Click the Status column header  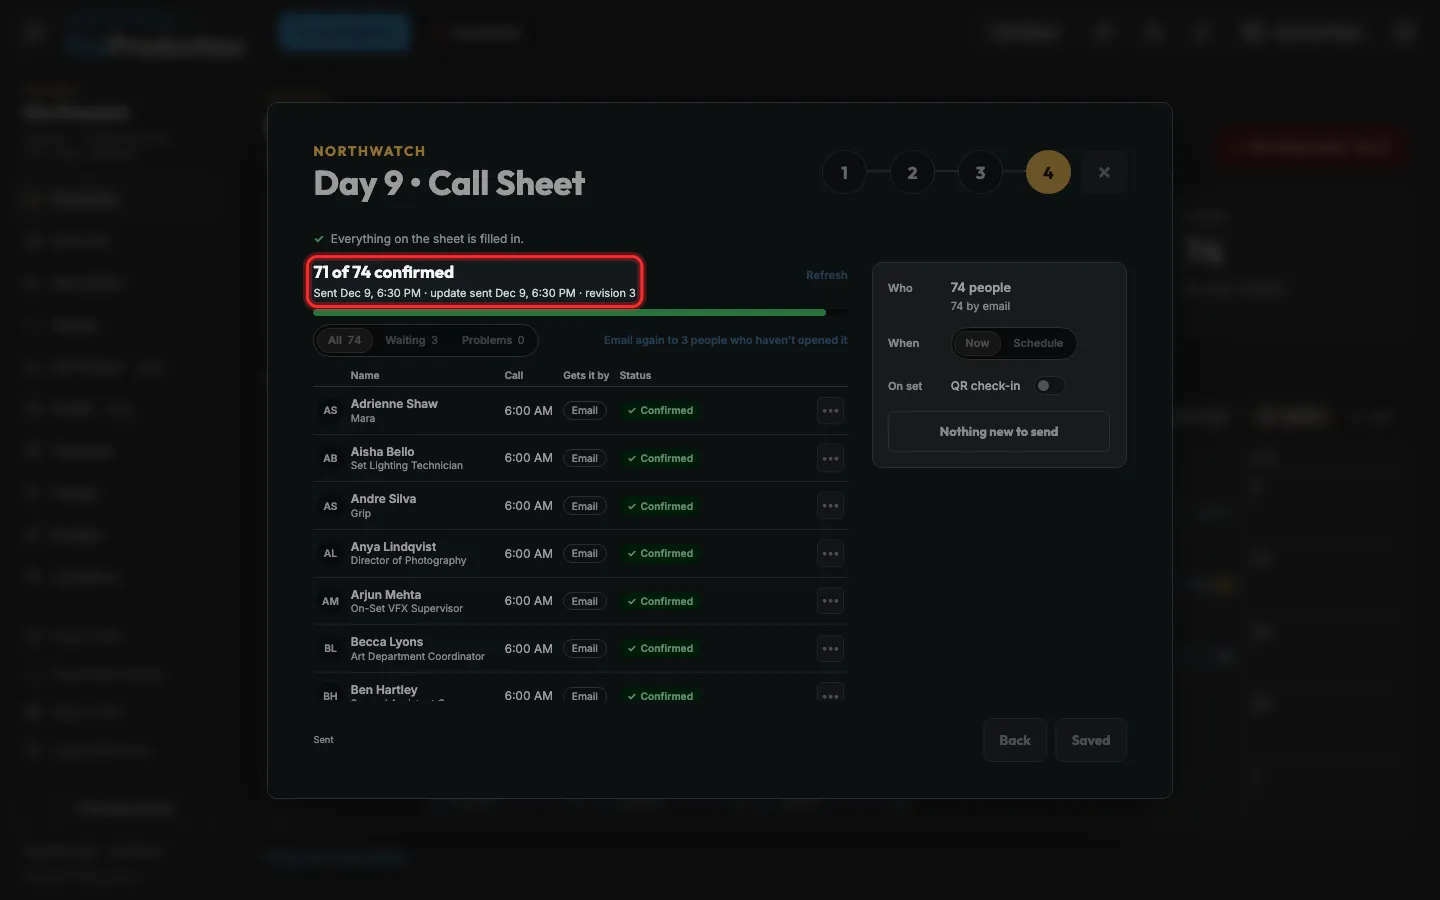point(635,376)
